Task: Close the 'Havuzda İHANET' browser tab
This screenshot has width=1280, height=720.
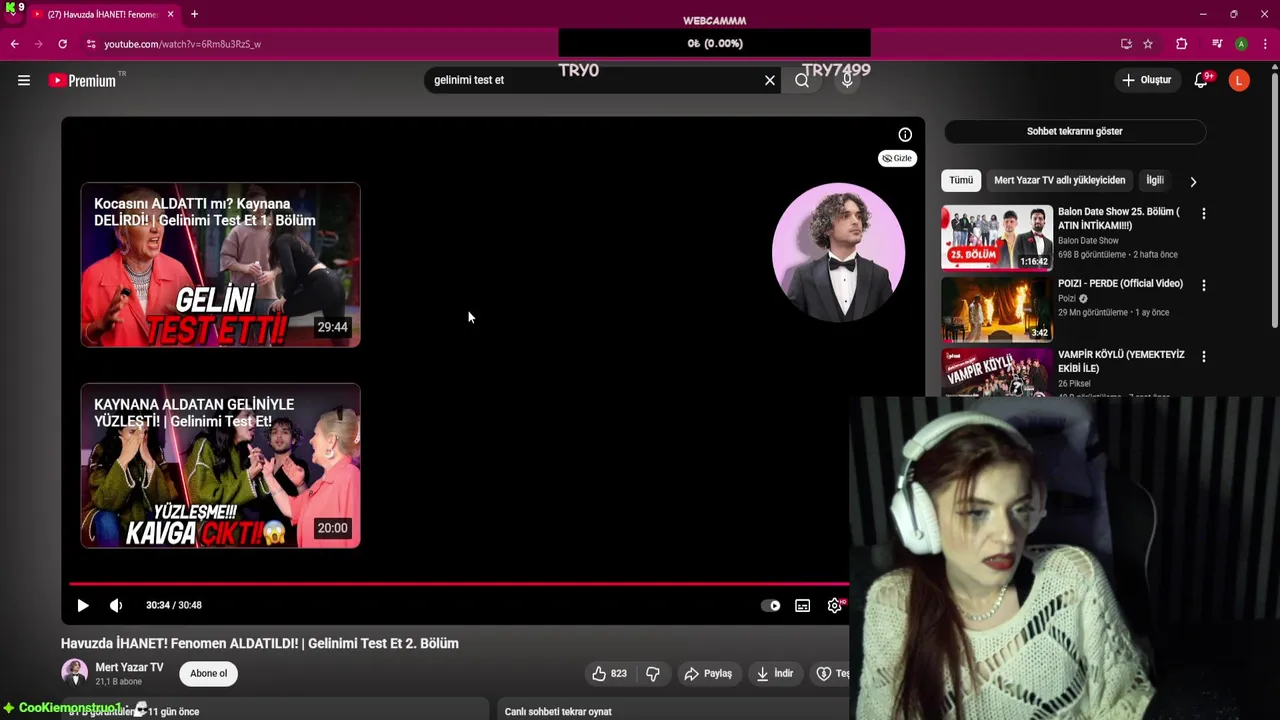Action: tap(170, 14)
